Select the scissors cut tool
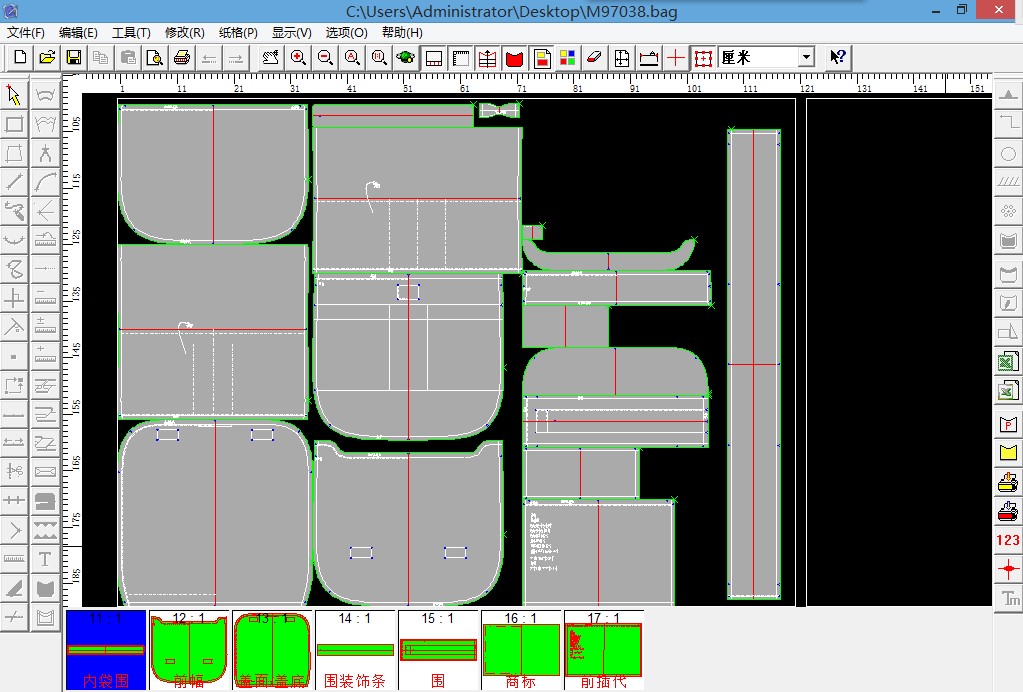Screen dimensions: 1023x692 tap(14, 470)
